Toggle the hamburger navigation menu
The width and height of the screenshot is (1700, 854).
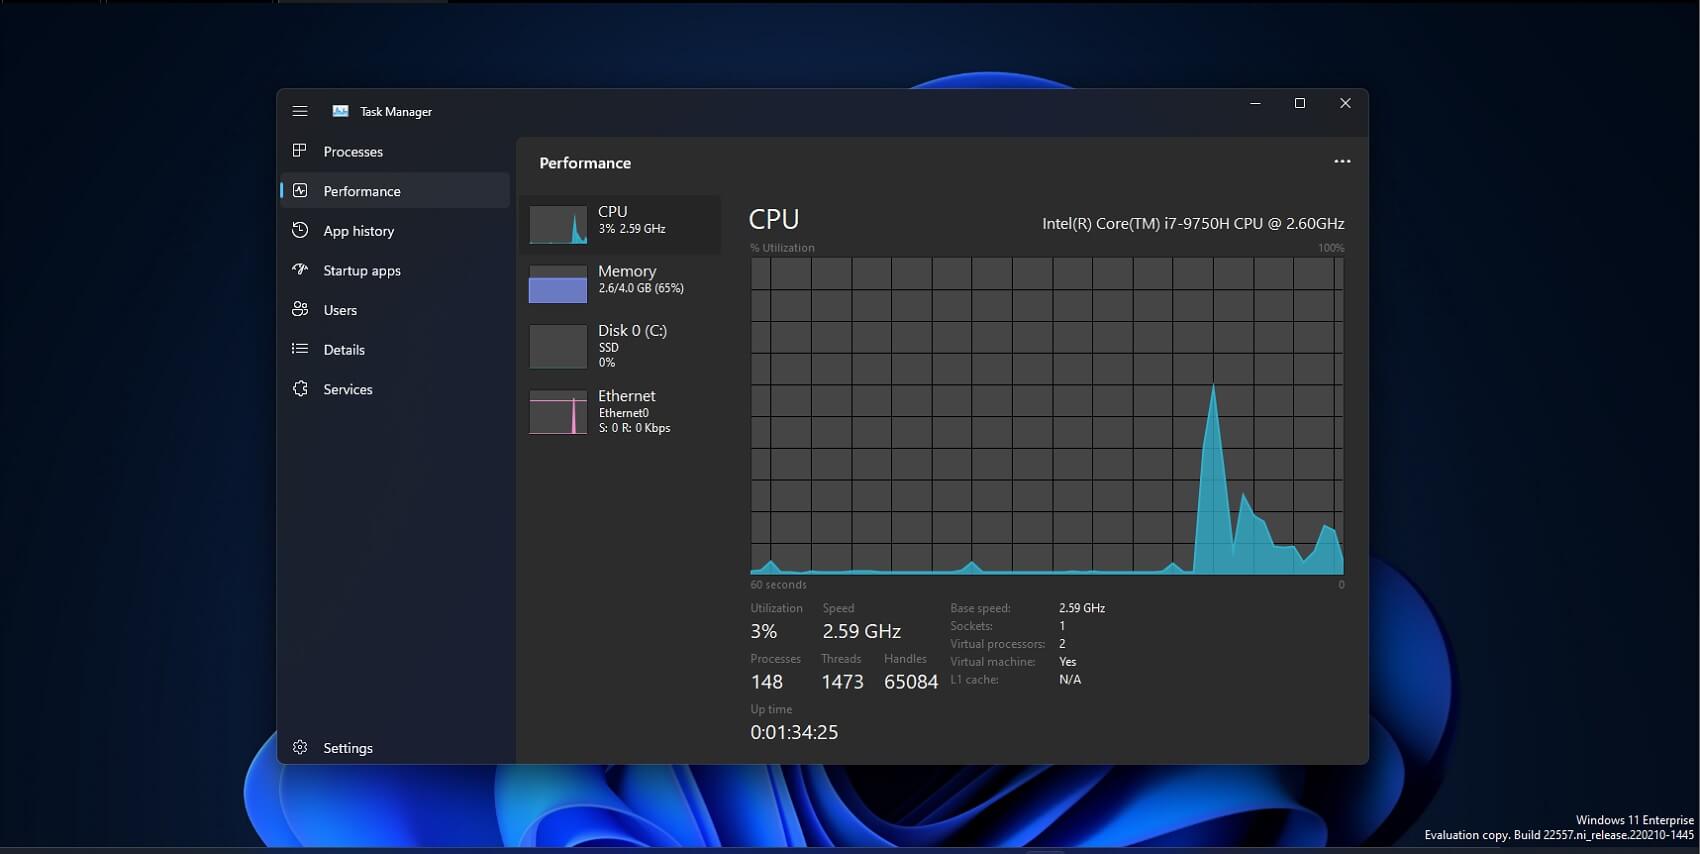coord(300,111)
